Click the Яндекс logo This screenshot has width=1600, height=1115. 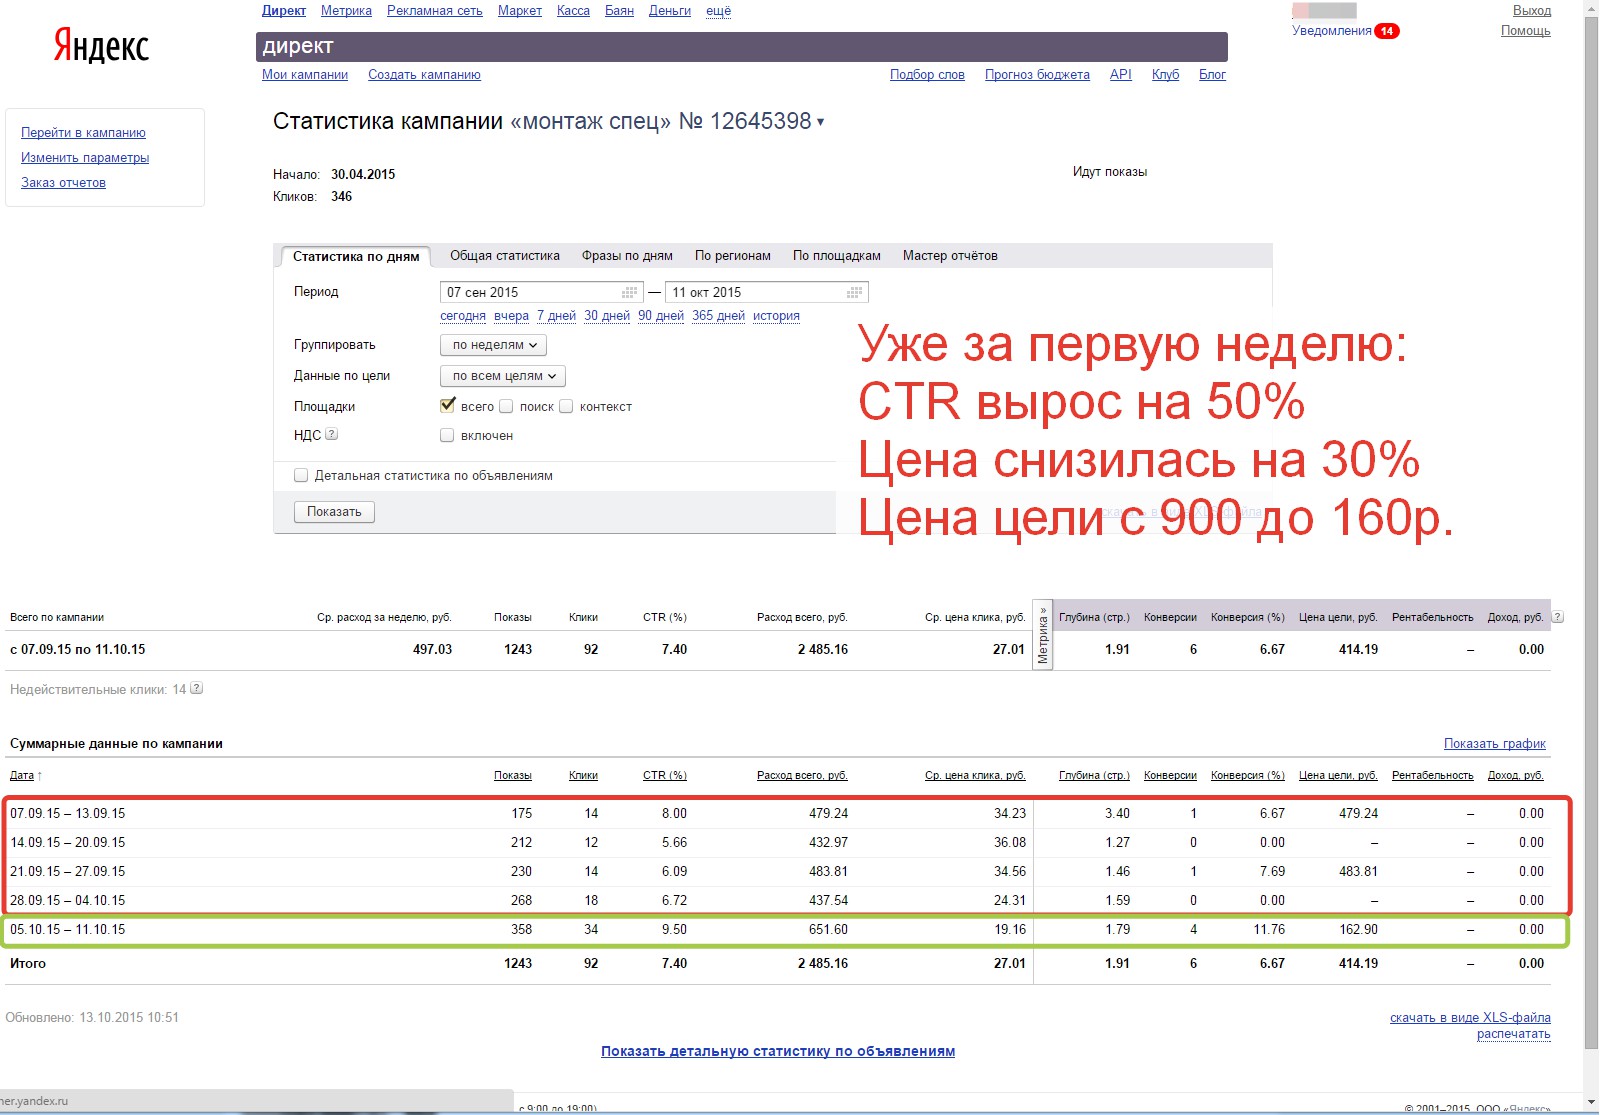point(101,46)
